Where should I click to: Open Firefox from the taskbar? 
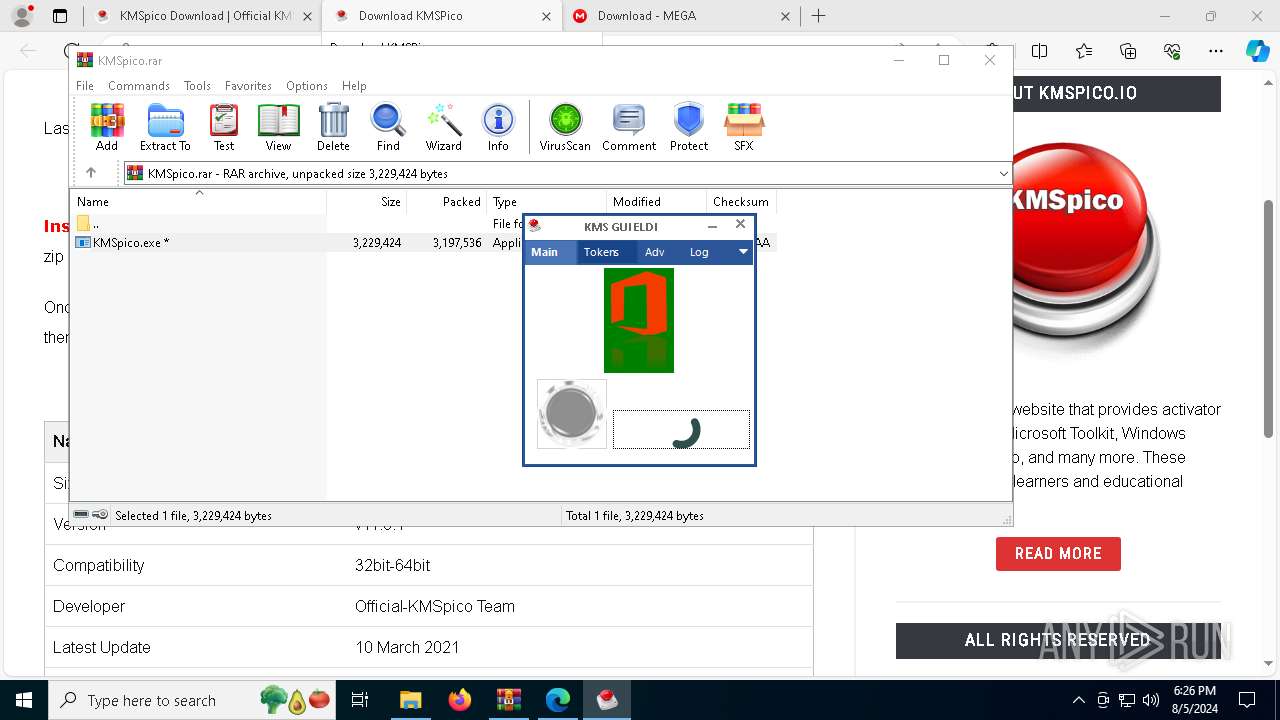point(460,700)
